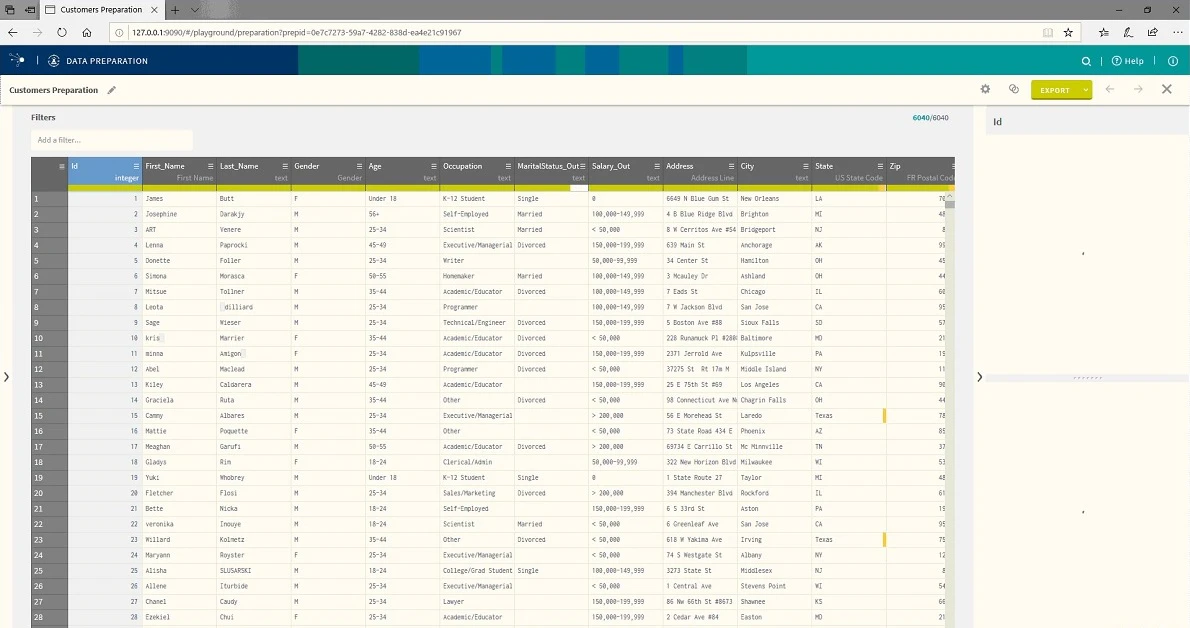1190x628 pixels.
Task: Open the Last_Name column menu
Action: click(285, 166)
